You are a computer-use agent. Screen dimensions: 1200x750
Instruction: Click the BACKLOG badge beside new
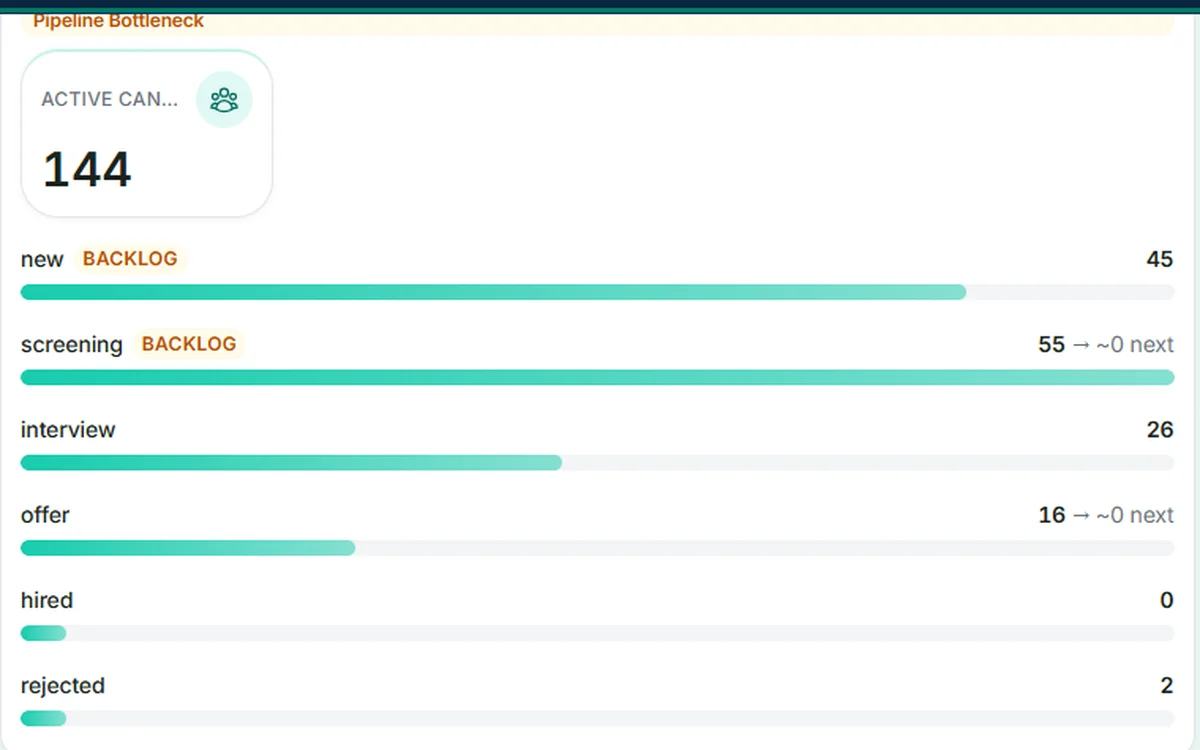pyautogui.click(x=130, y=259)
